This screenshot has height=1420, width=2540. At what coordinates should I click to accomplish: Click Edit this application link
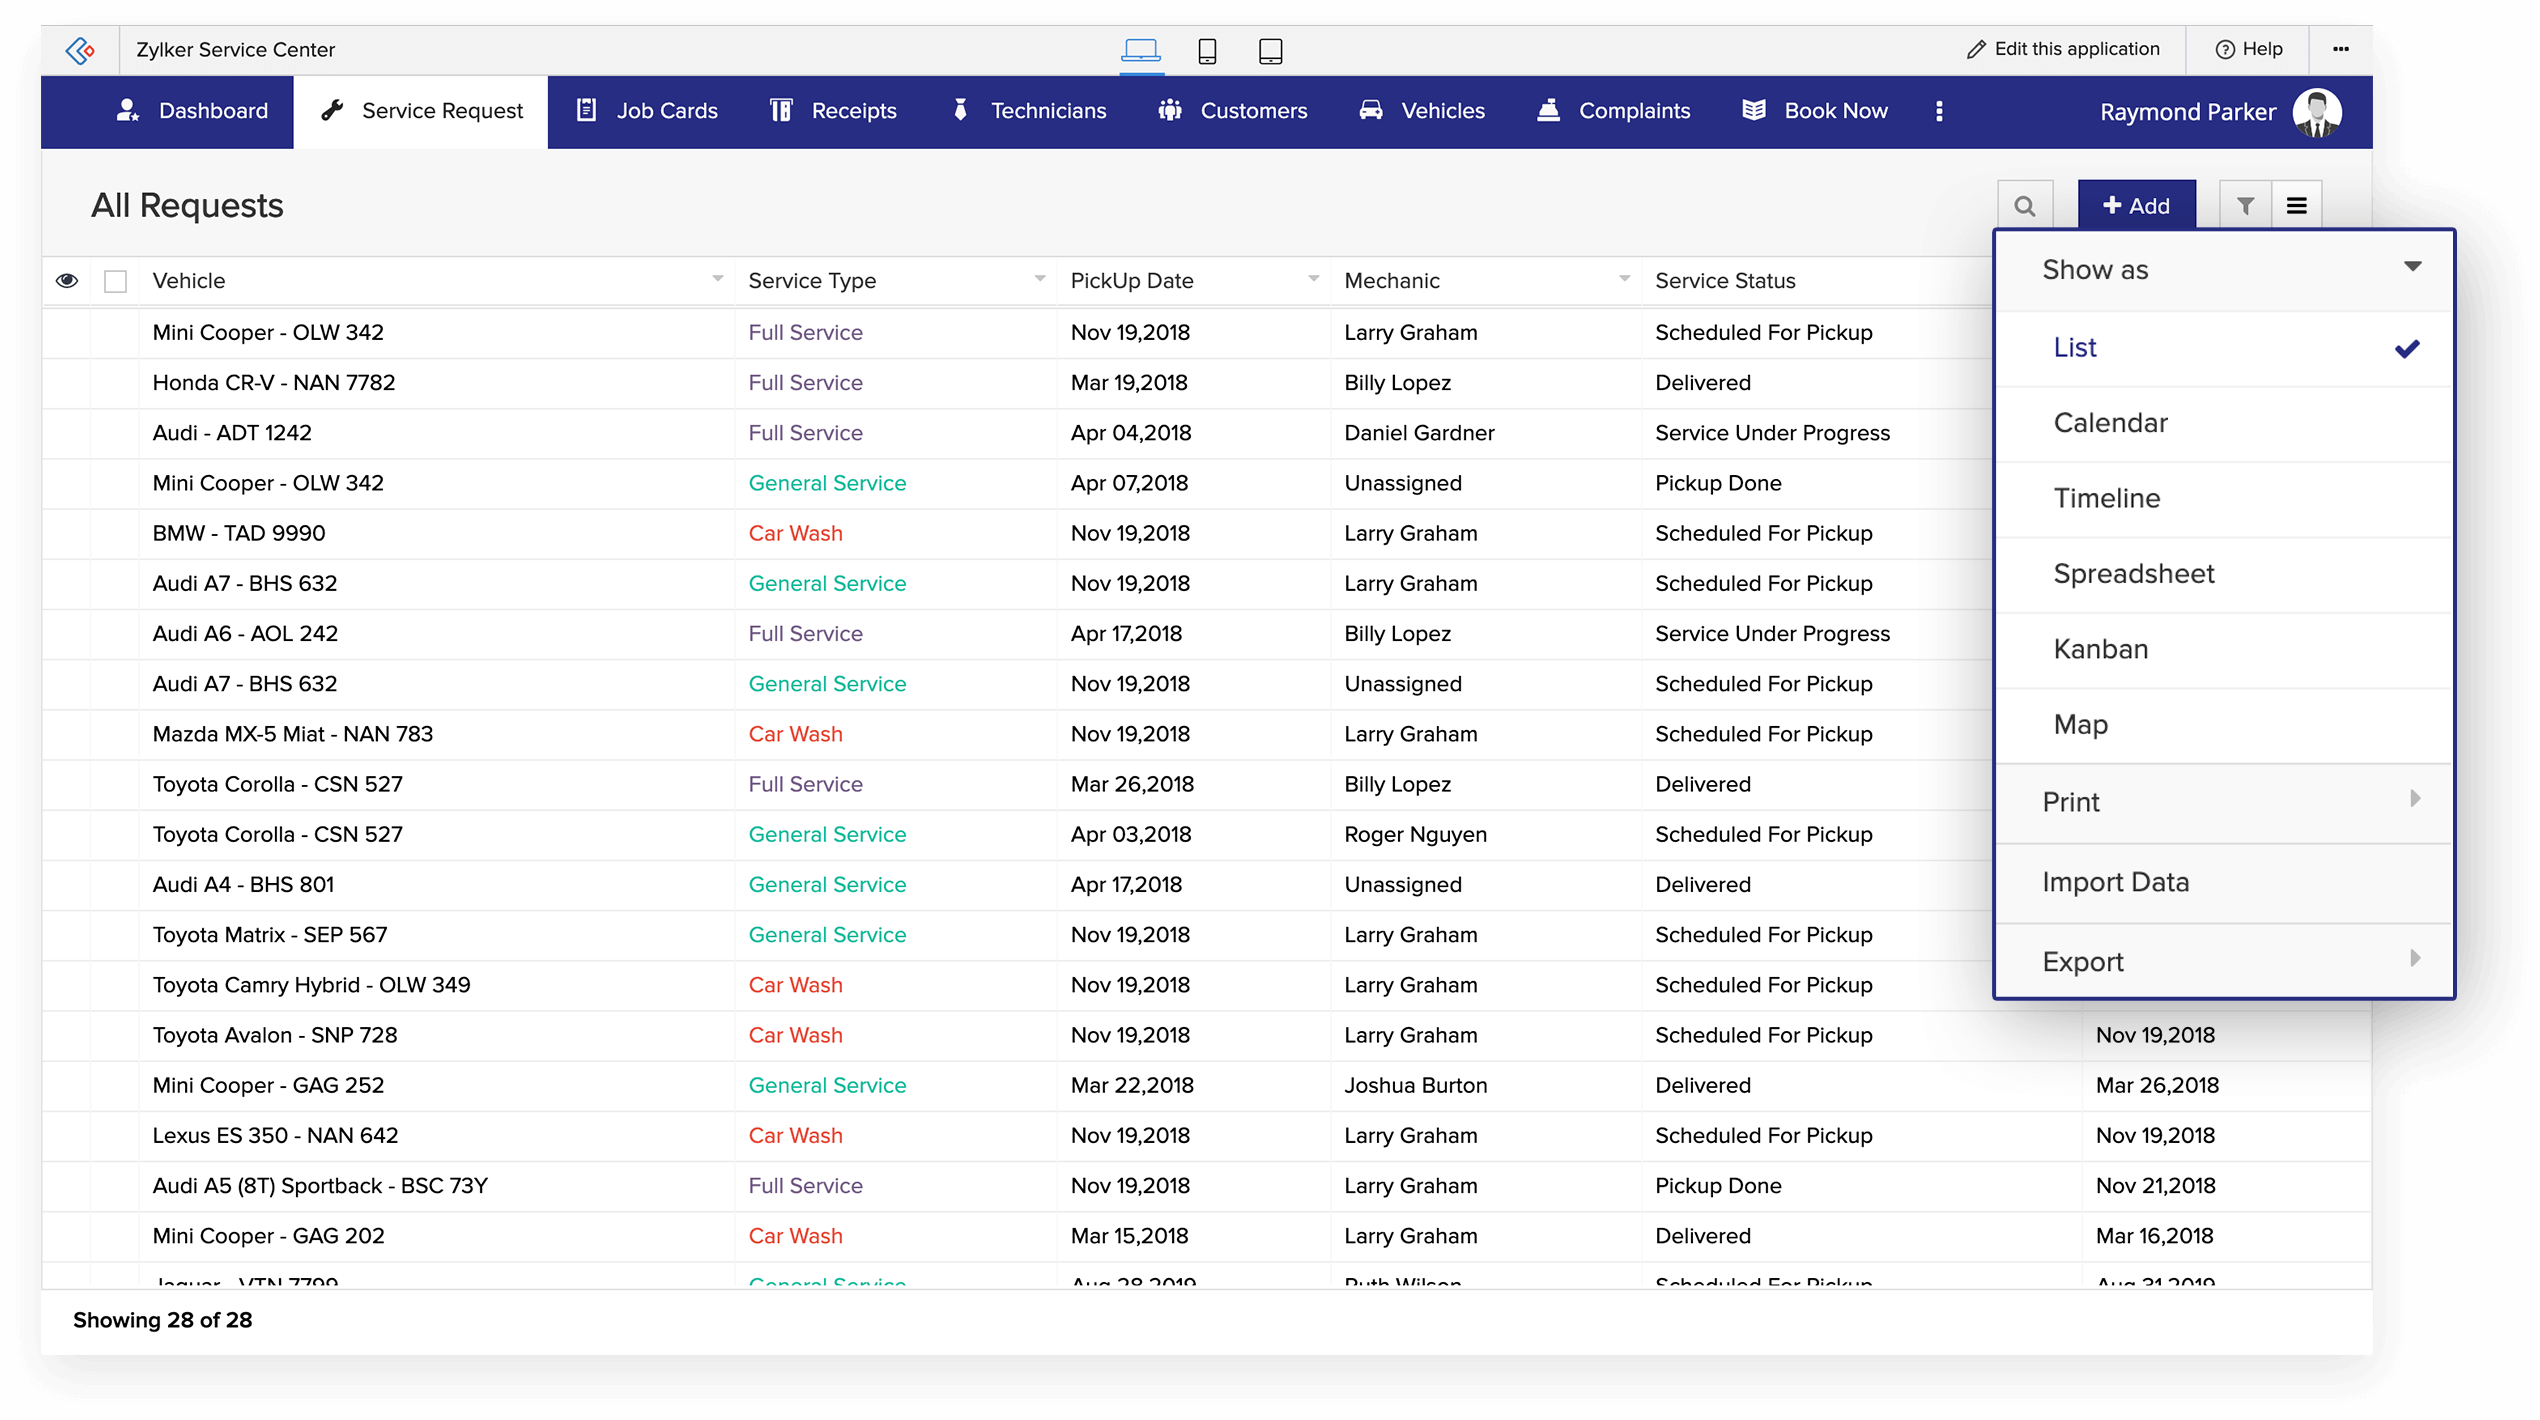pyautogui.click(x=2063, y=49)
